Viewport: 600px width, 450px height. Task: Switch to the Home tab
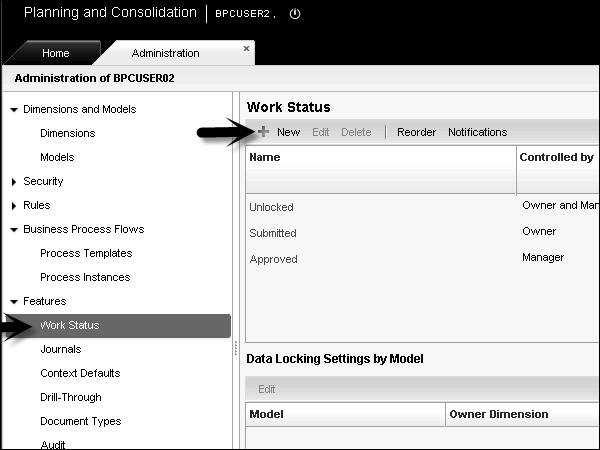pyautogui.click(x=55, y=53)
